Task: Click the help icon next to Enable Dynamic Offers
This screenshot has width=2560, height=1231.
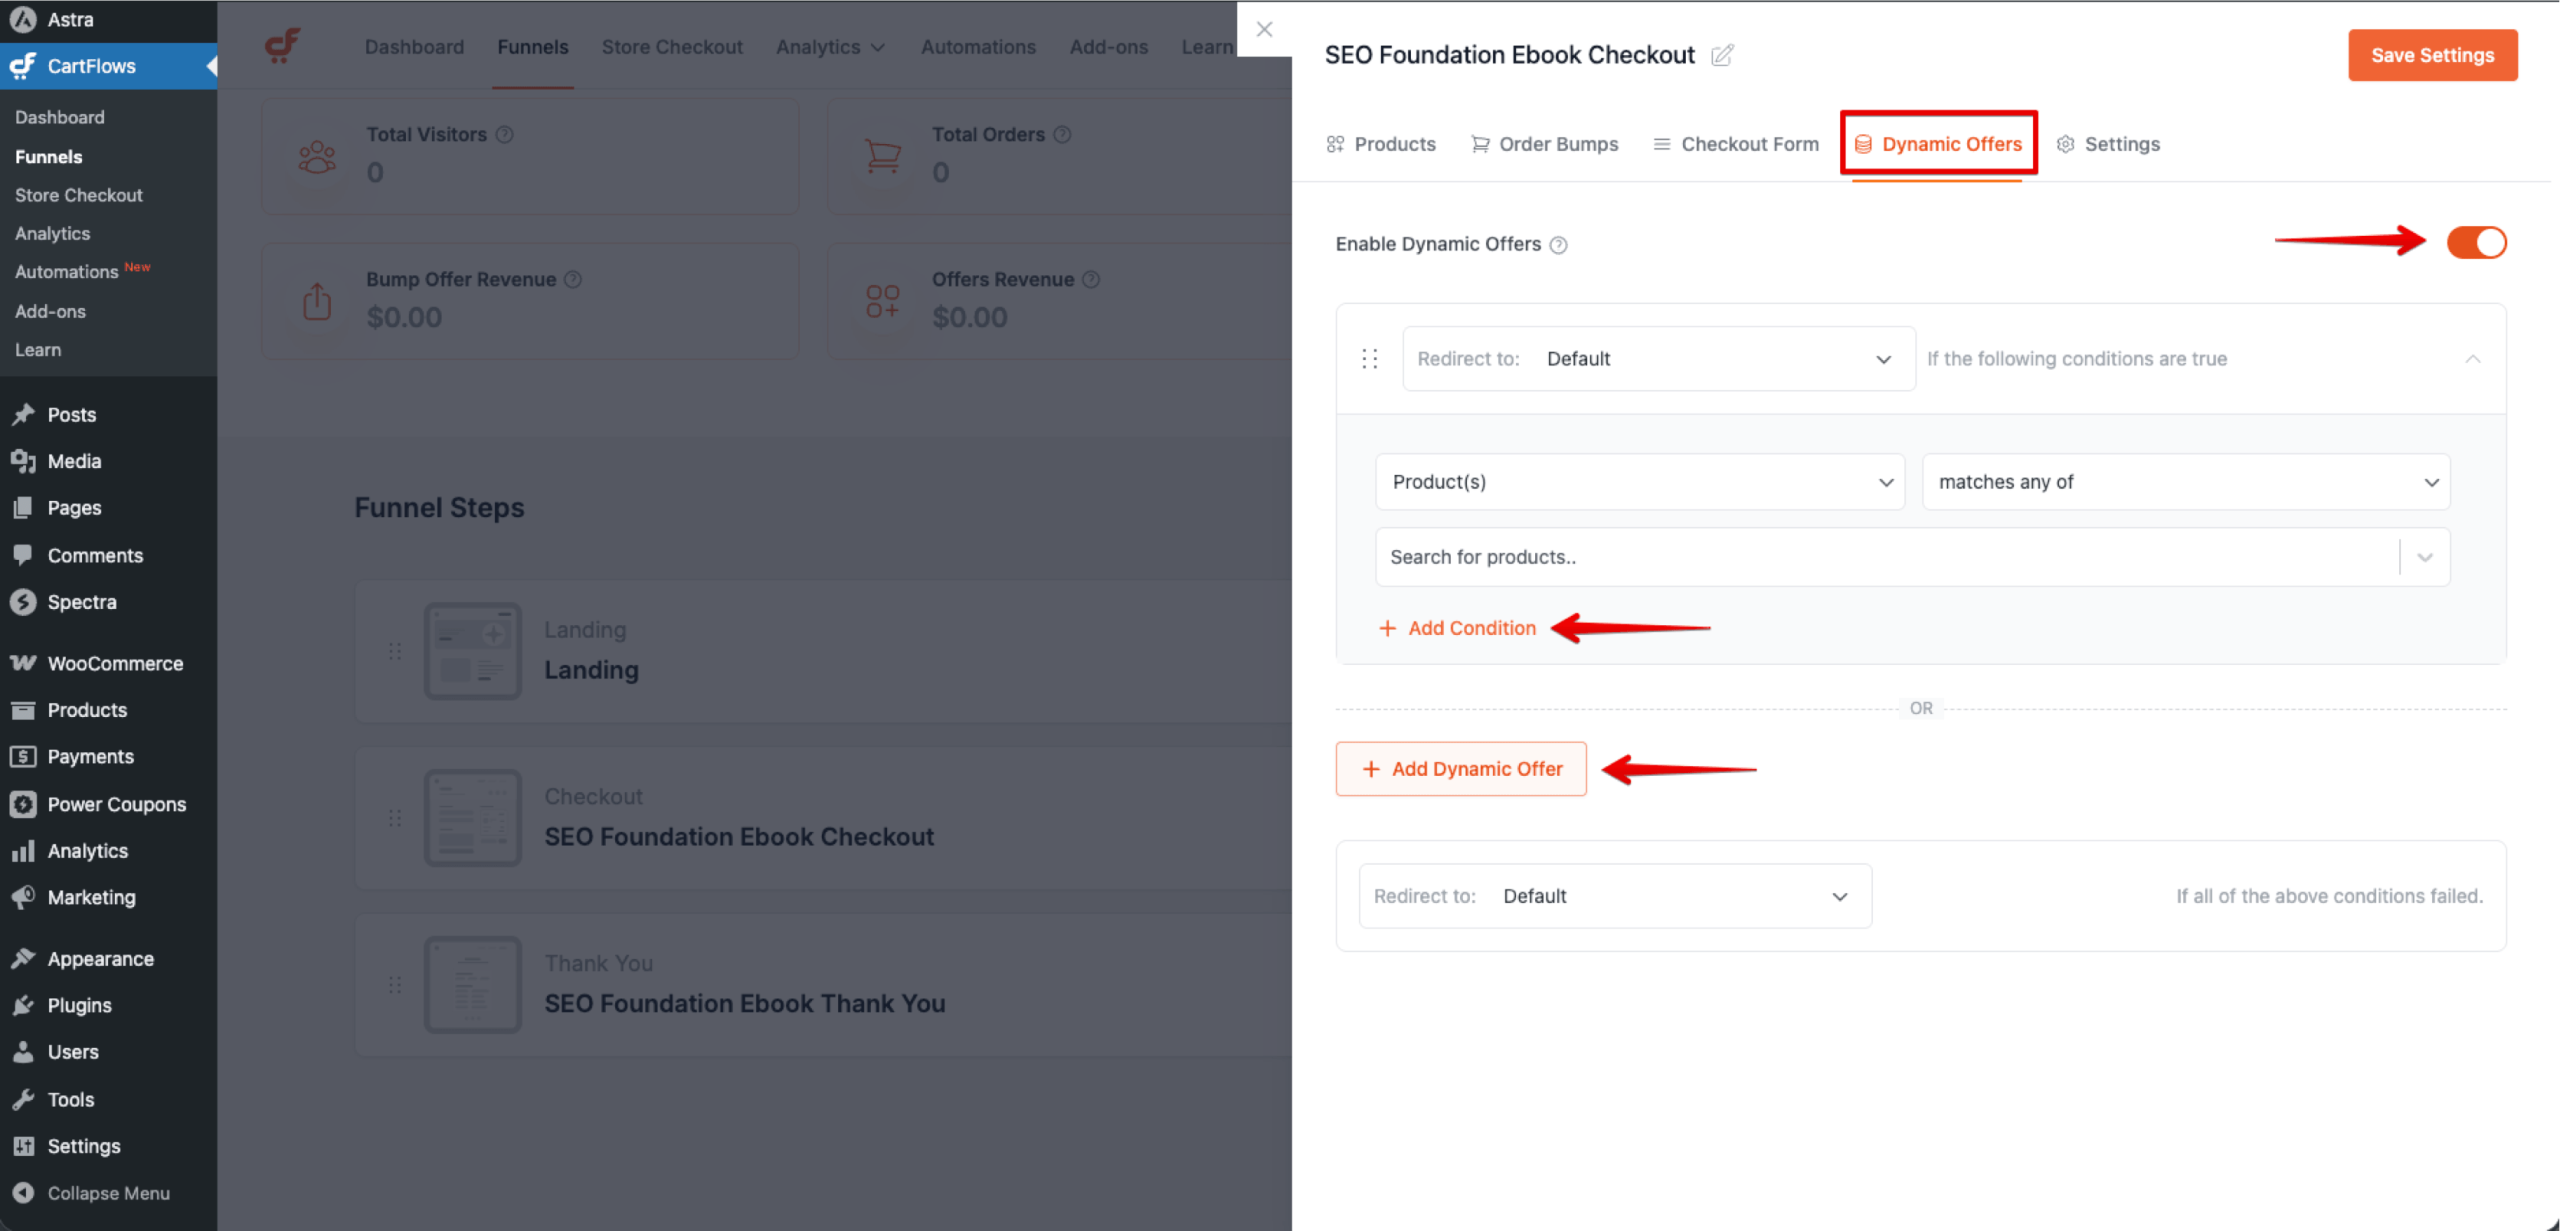Action: coord(1559,244)
